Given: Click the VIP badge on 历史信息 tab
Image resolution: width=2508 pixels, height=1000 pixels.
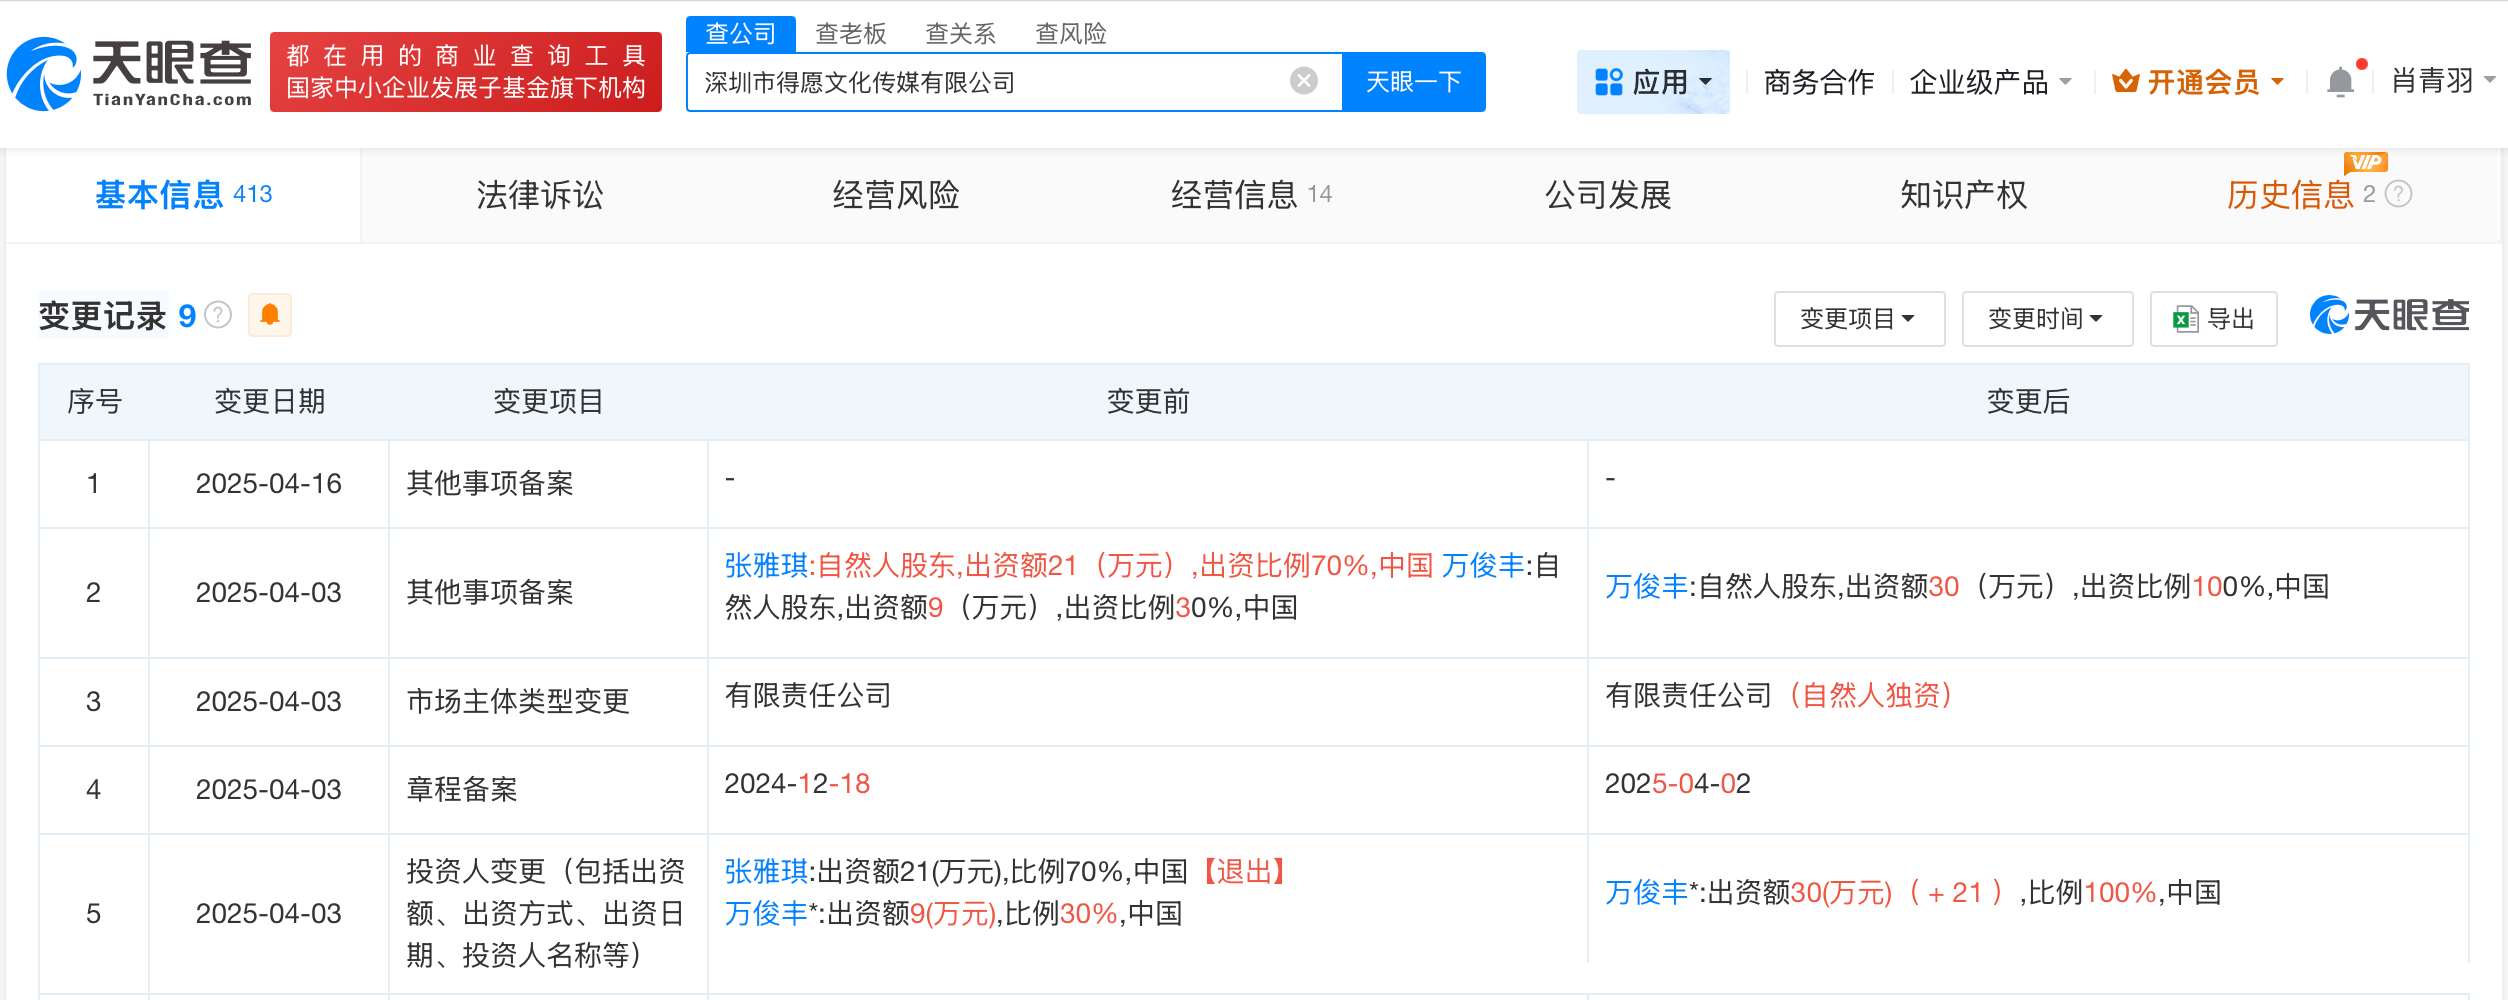Looking at the screenshot, I should coord(2366,163).
